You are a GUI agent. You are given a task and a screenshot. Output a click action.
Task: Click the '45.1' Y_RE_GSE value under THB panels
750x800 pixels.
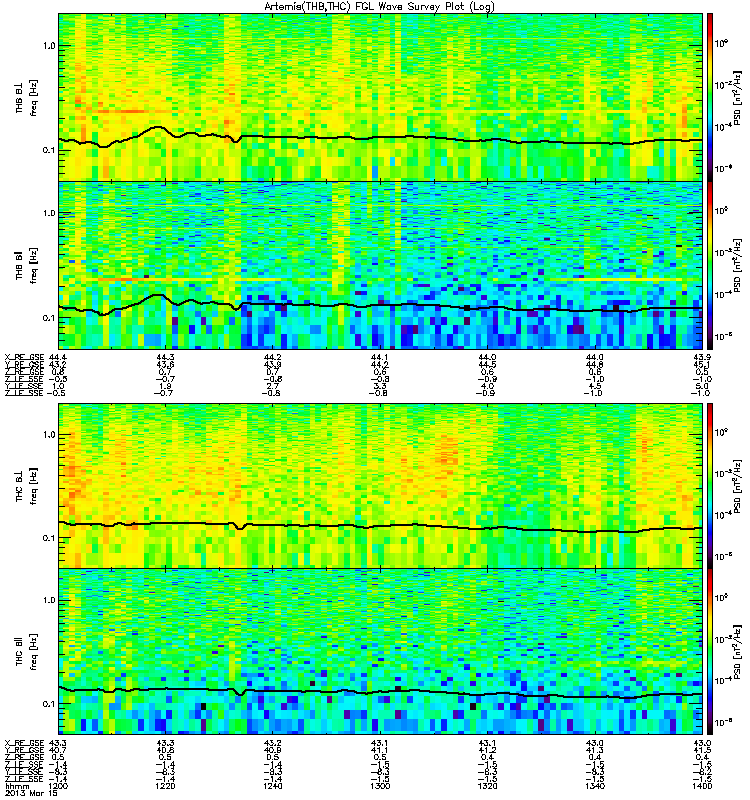click(702, 364)
